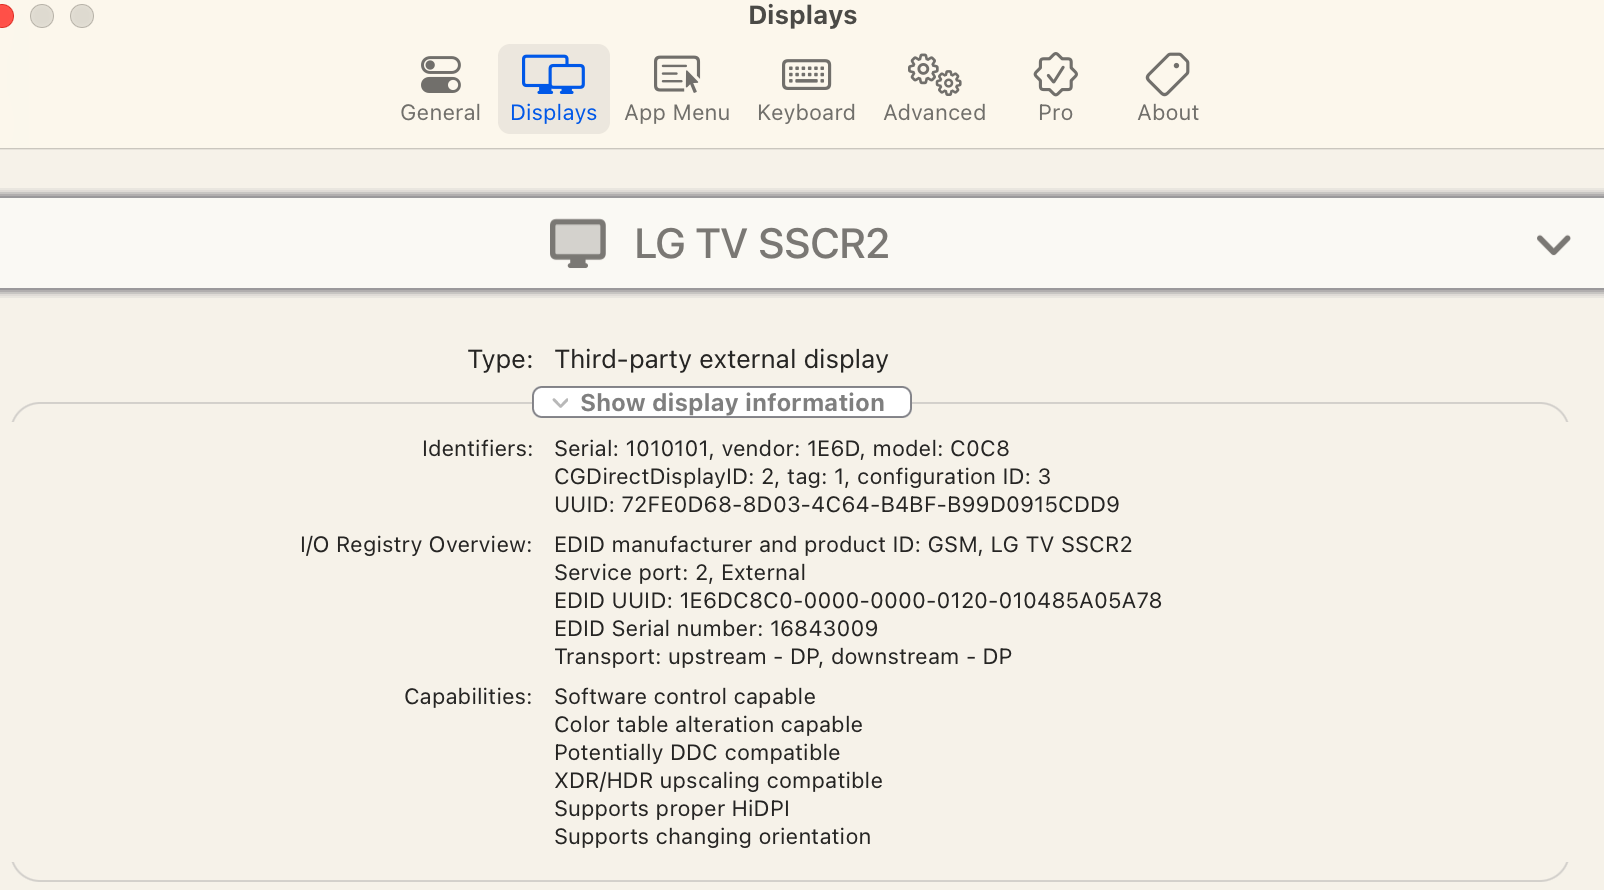Switch to the Keyboard tab icon

tap(806, 76)
